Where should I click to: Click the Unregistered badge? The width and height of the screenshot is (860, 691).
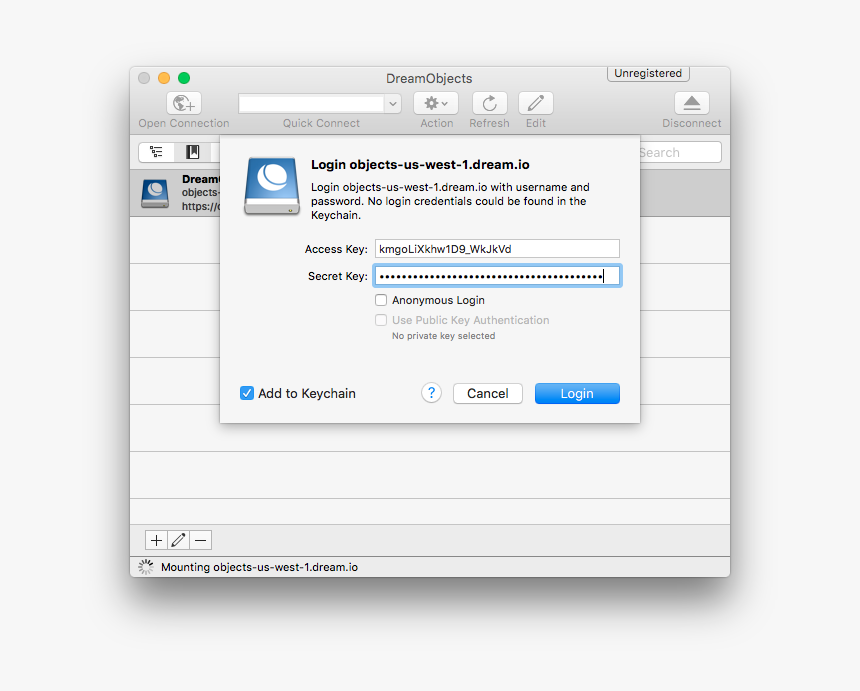(648, 73)
